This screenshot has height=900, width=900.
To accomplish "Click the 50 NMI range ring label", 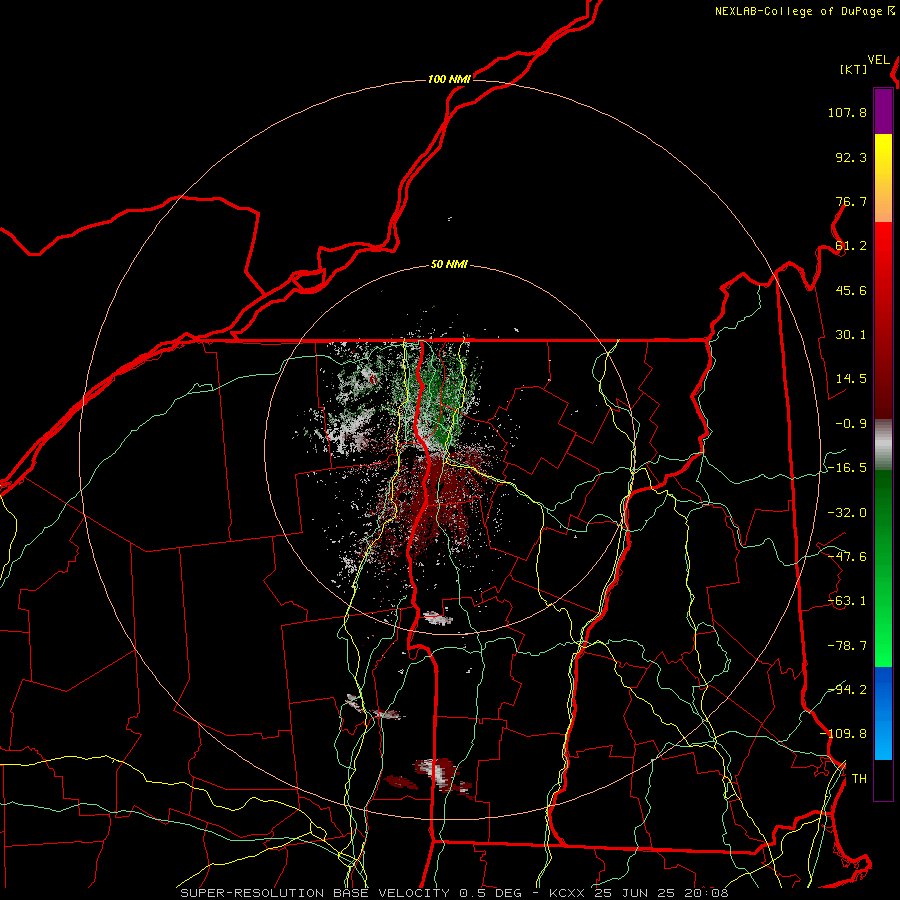I will click(x=449, y=265).
